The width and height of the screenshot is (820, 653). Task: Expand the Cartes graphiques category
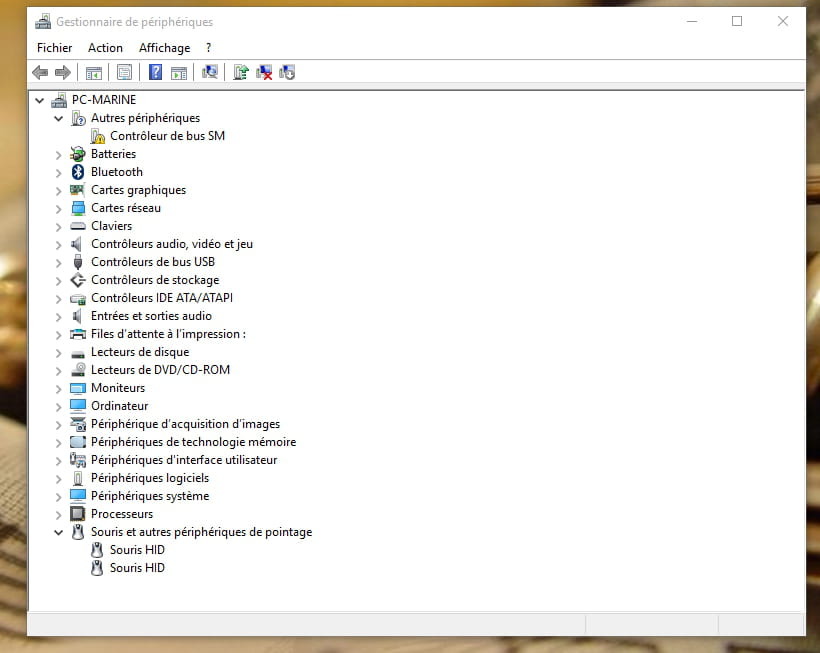59,190
